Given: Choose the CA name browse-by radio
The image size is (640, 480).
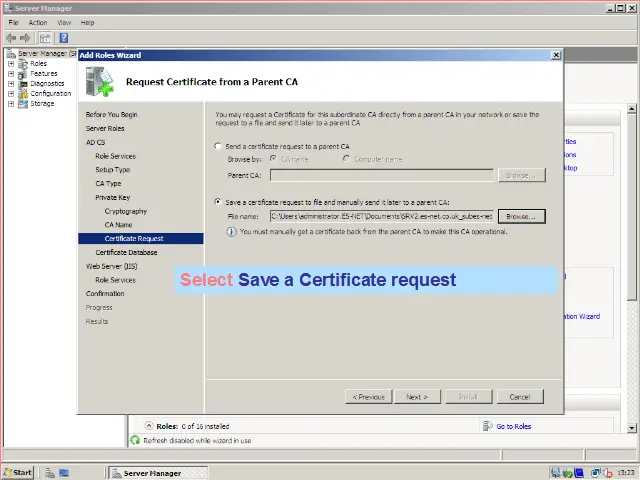Looking at the screenshot, I should (273, 159).
